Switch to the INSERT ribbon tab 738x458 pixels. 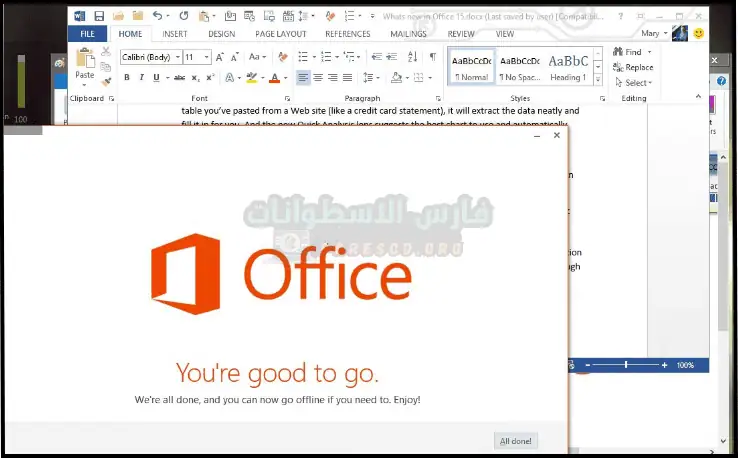click(175, 34)
